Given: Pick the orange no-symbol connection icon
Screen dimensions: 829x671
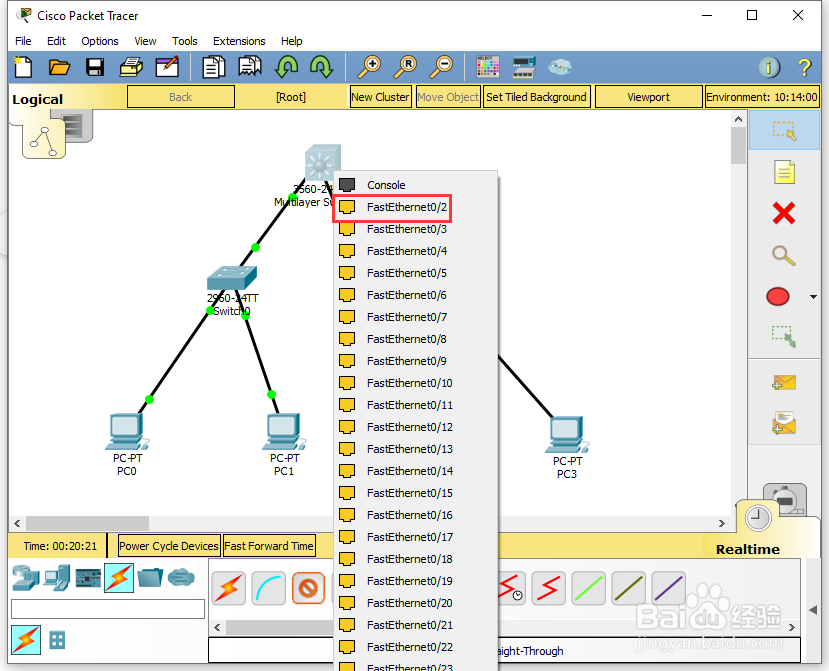Looking at the screenshot, I should [x=308, y=588].
